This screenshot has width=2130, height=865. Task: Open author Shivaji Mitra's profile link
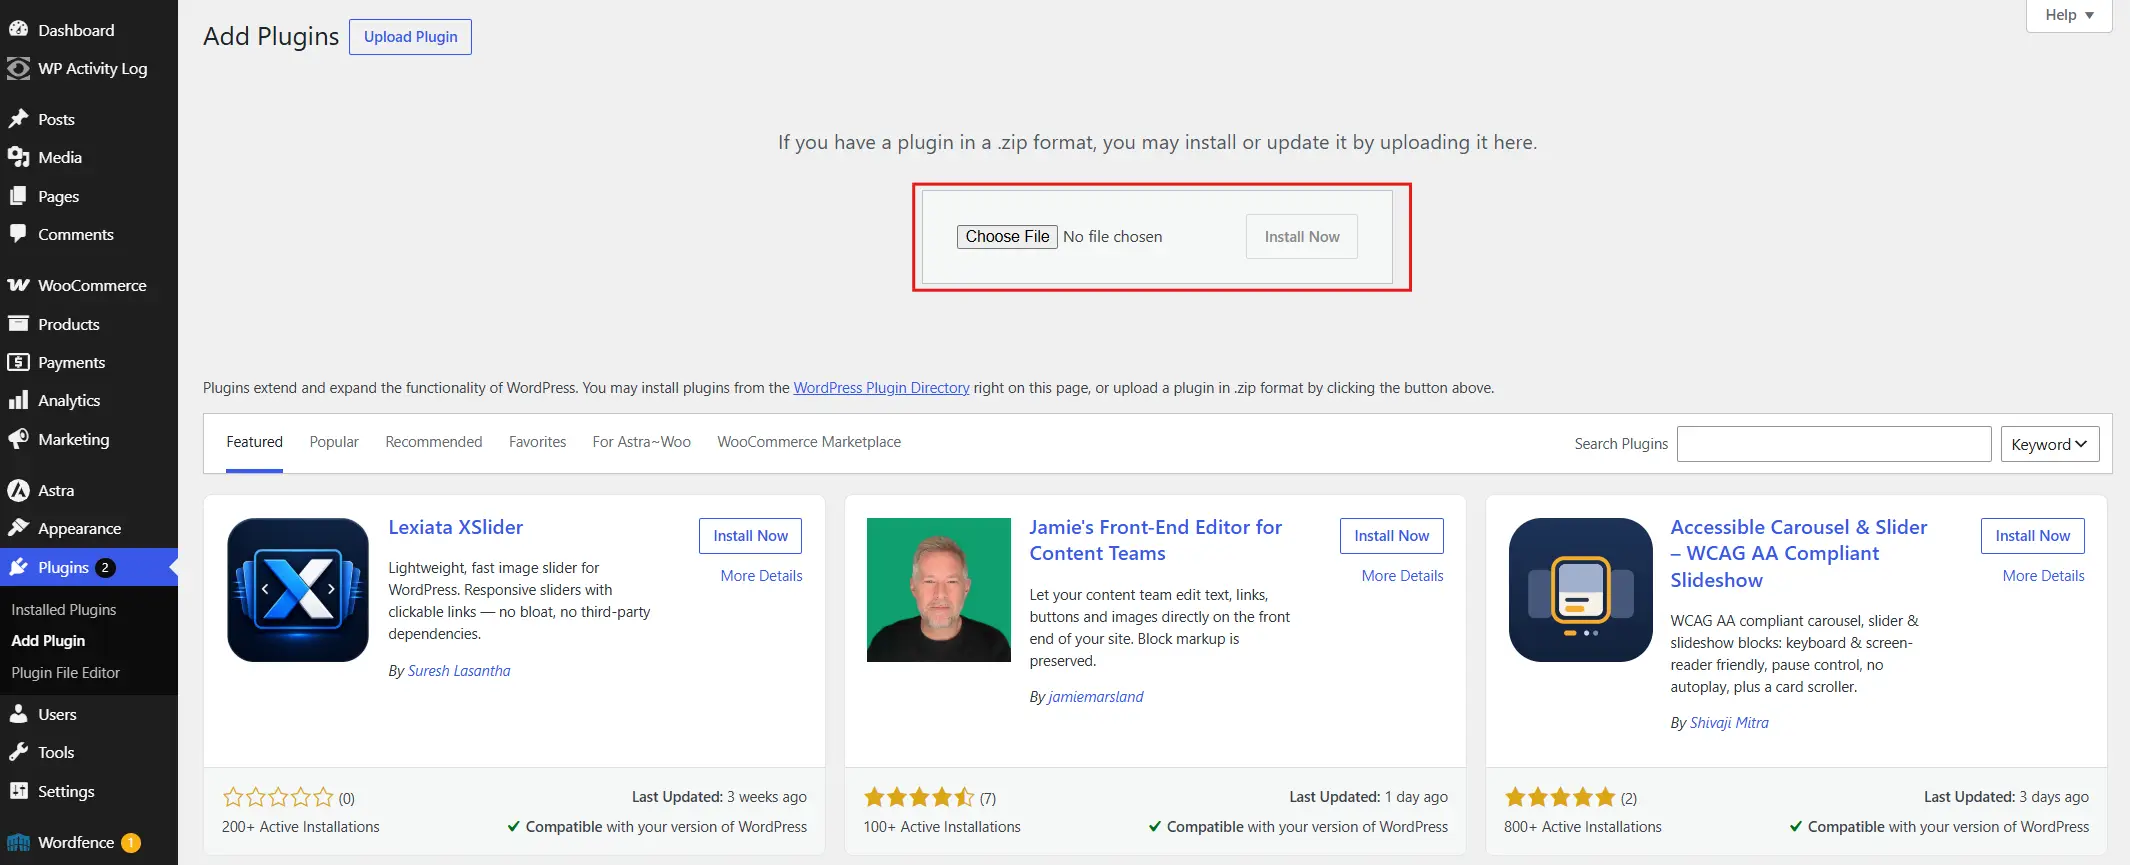coord(1729,723)
